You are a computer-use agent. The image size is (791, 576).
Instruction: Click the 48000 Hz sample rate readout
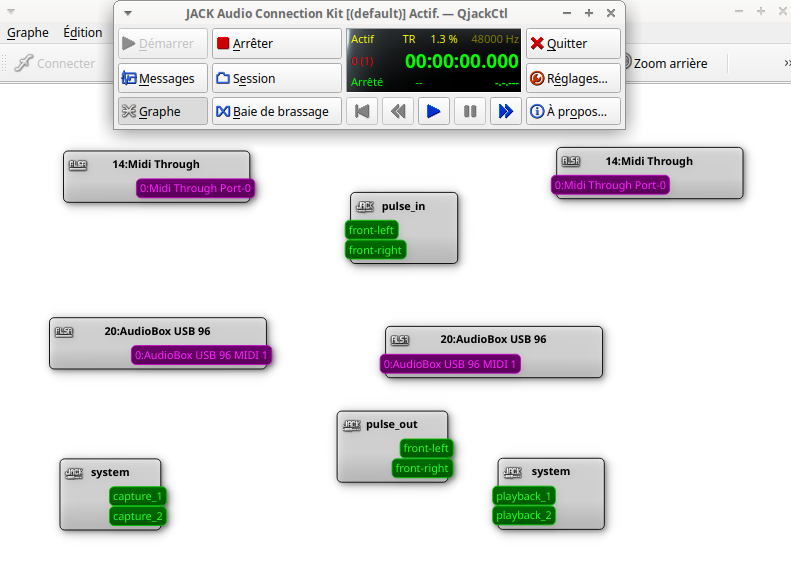(495, 39)
